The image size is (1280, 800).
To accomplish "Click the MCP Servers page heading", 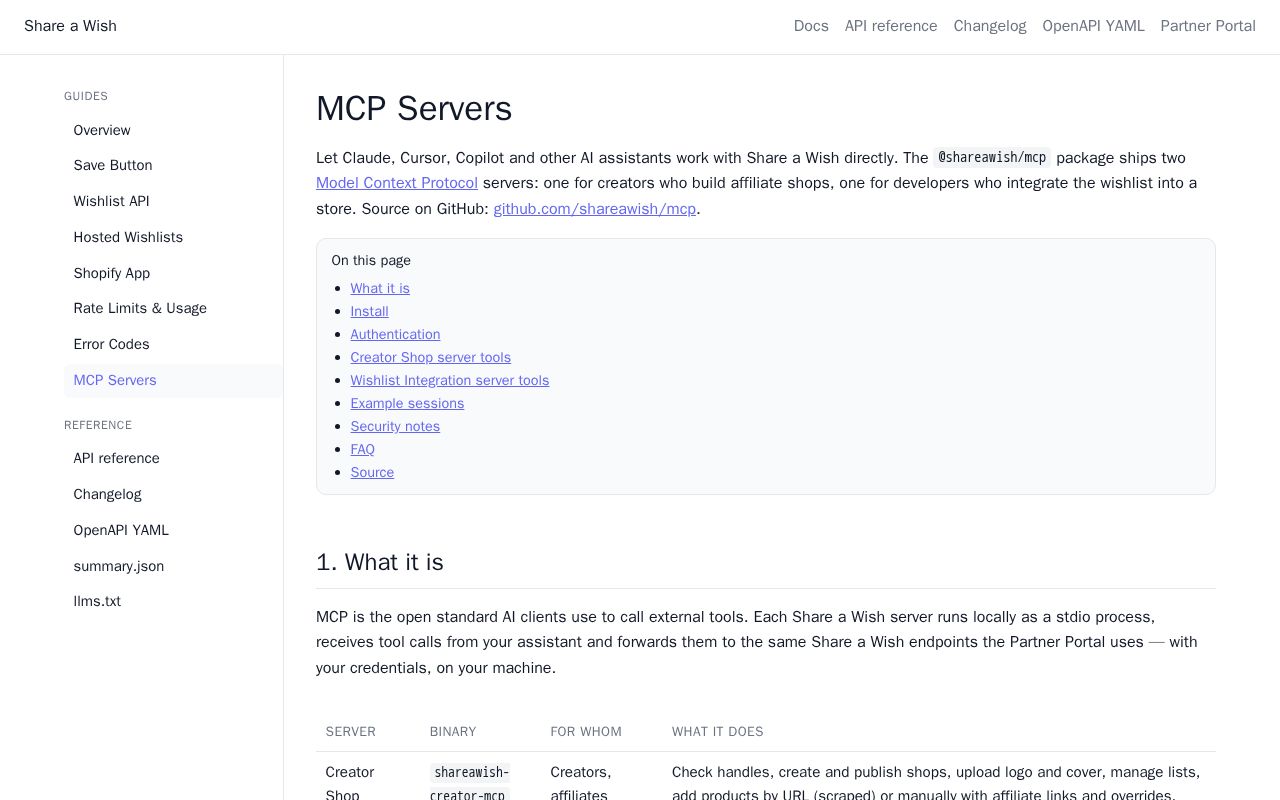I will pyautogui.click(x=414, y=109).
